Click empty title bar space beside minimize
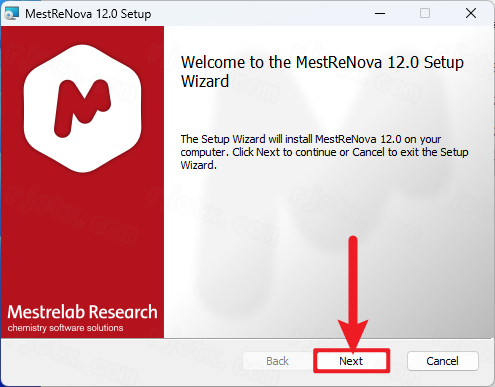Image resolution: width=495 pixels, height=387 pixels. click(260, 13)
